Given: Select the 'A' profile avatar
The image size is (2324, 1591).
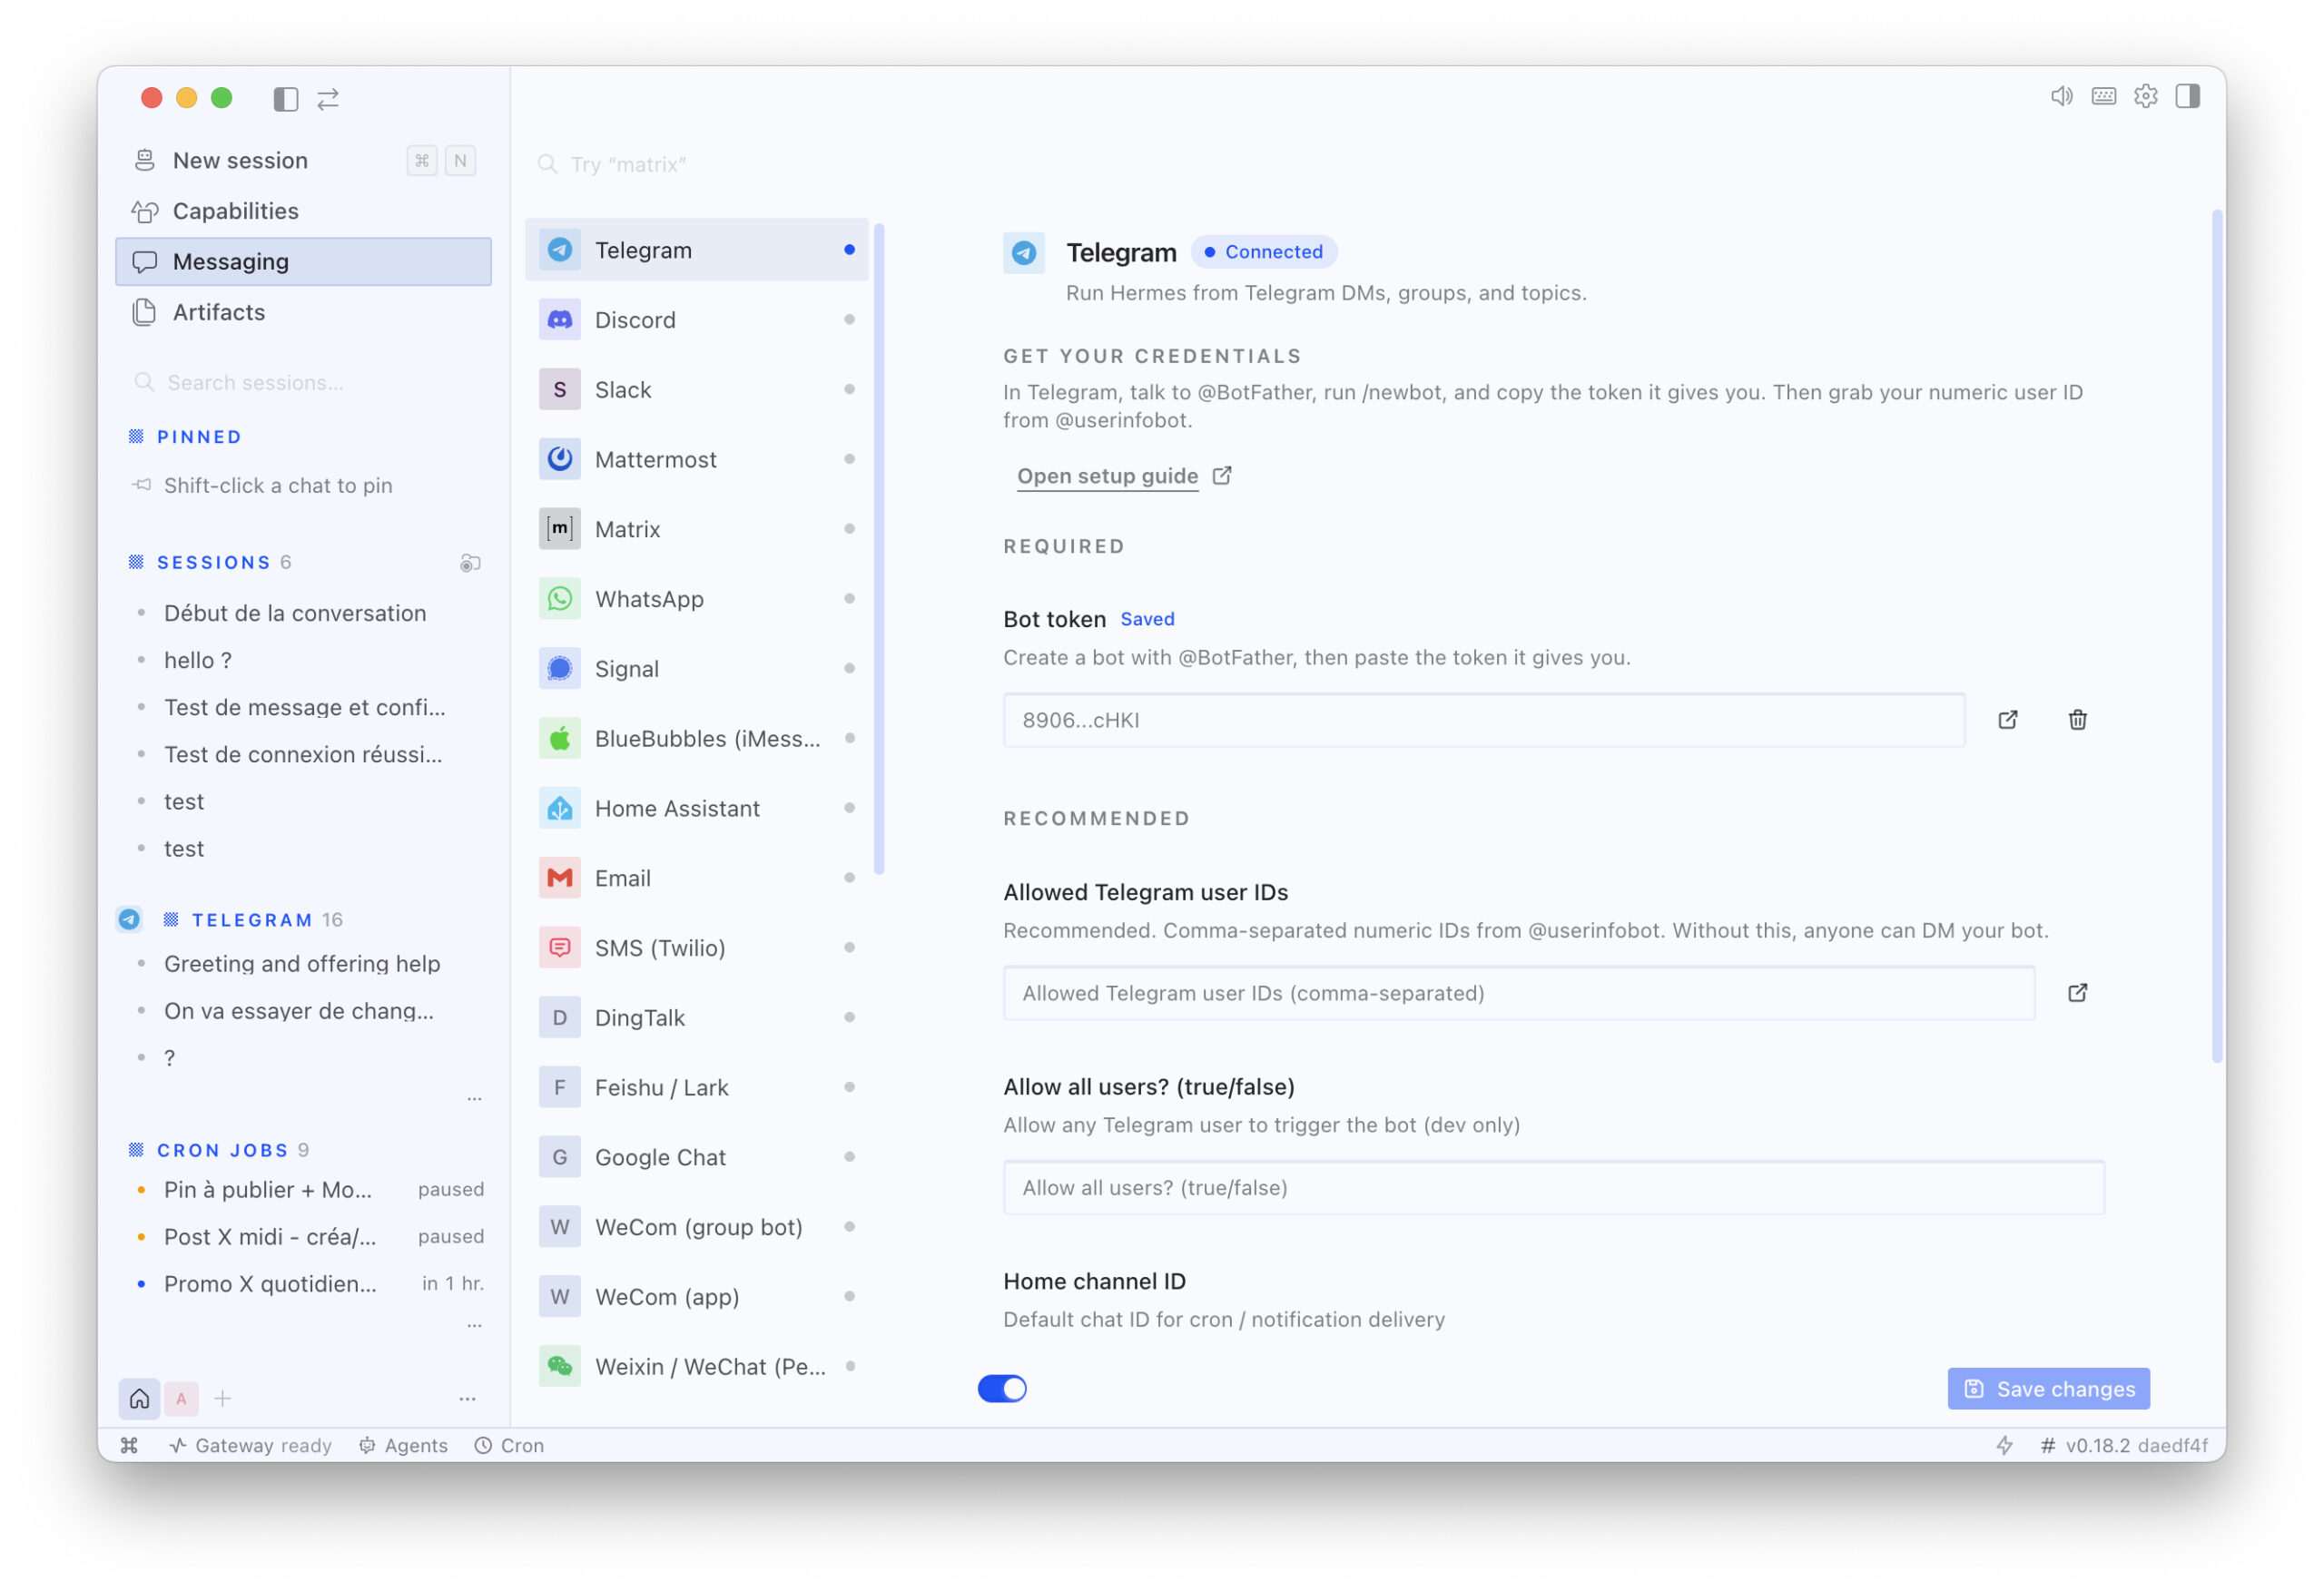Looking at the screenshot, I should (x=181, y=1398).
